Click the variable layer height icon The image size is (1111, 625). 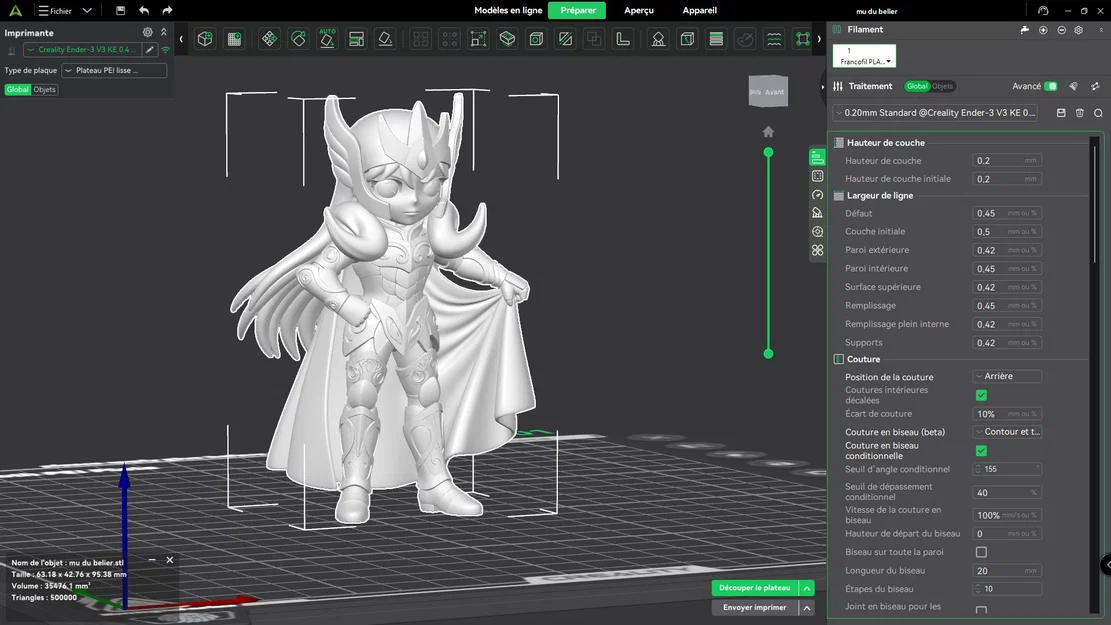(716, 39)
